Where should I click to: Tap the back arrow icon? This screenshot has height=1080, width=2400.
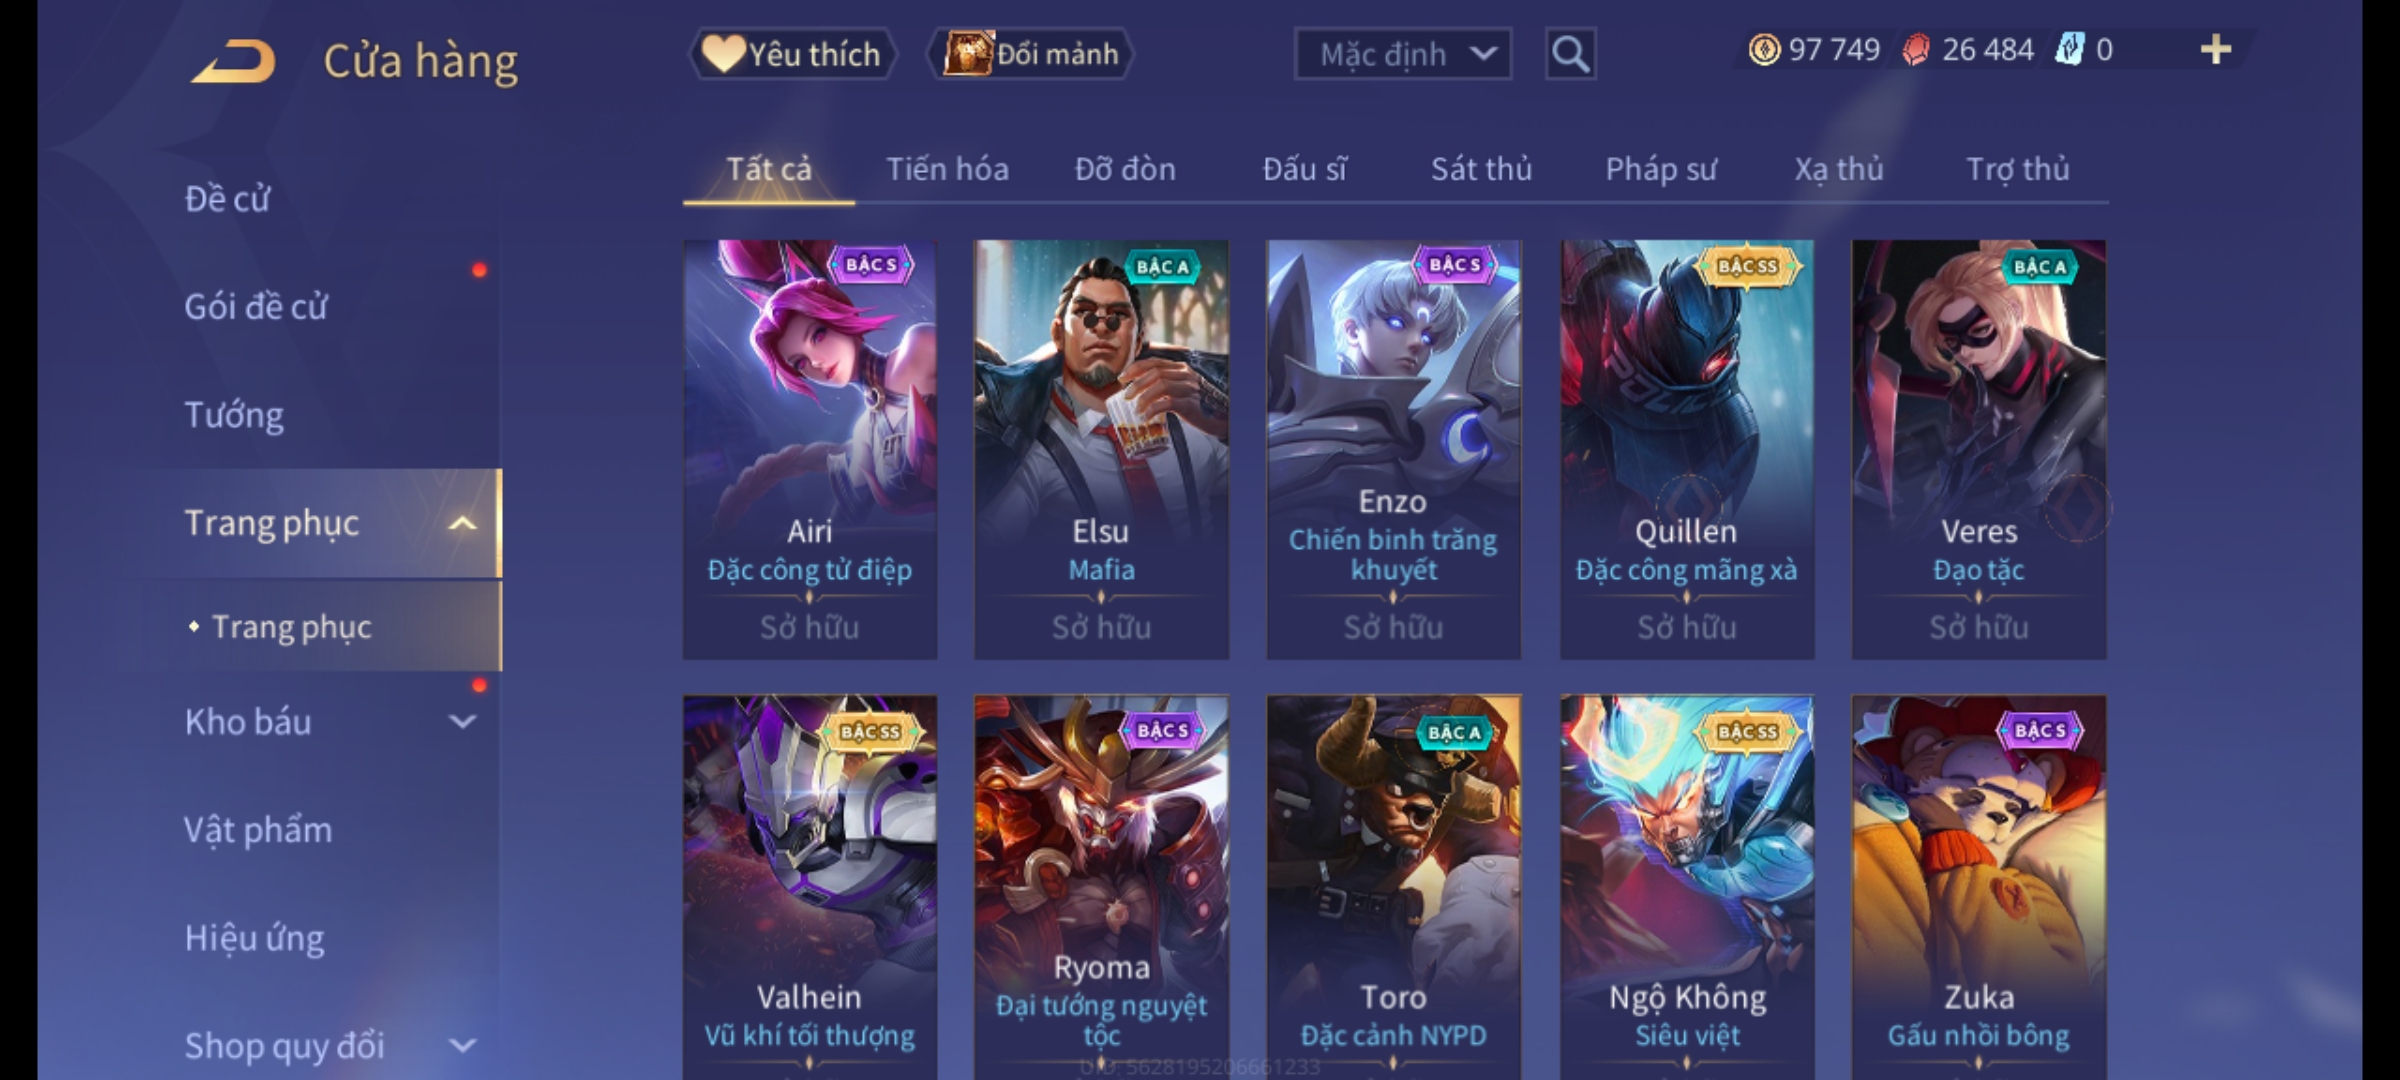[233, 61]
